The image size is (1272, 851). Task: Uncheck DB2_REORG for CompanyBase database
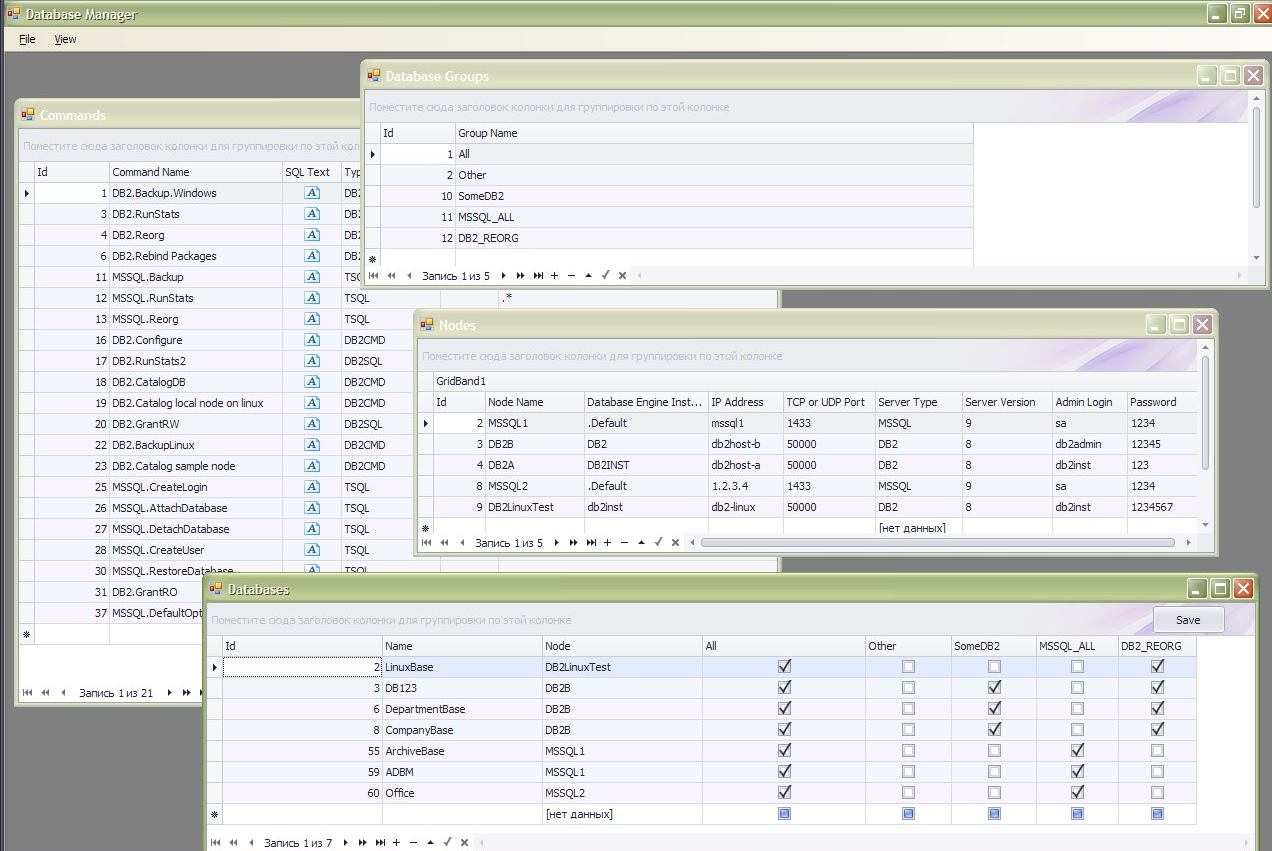(1157, 730)
